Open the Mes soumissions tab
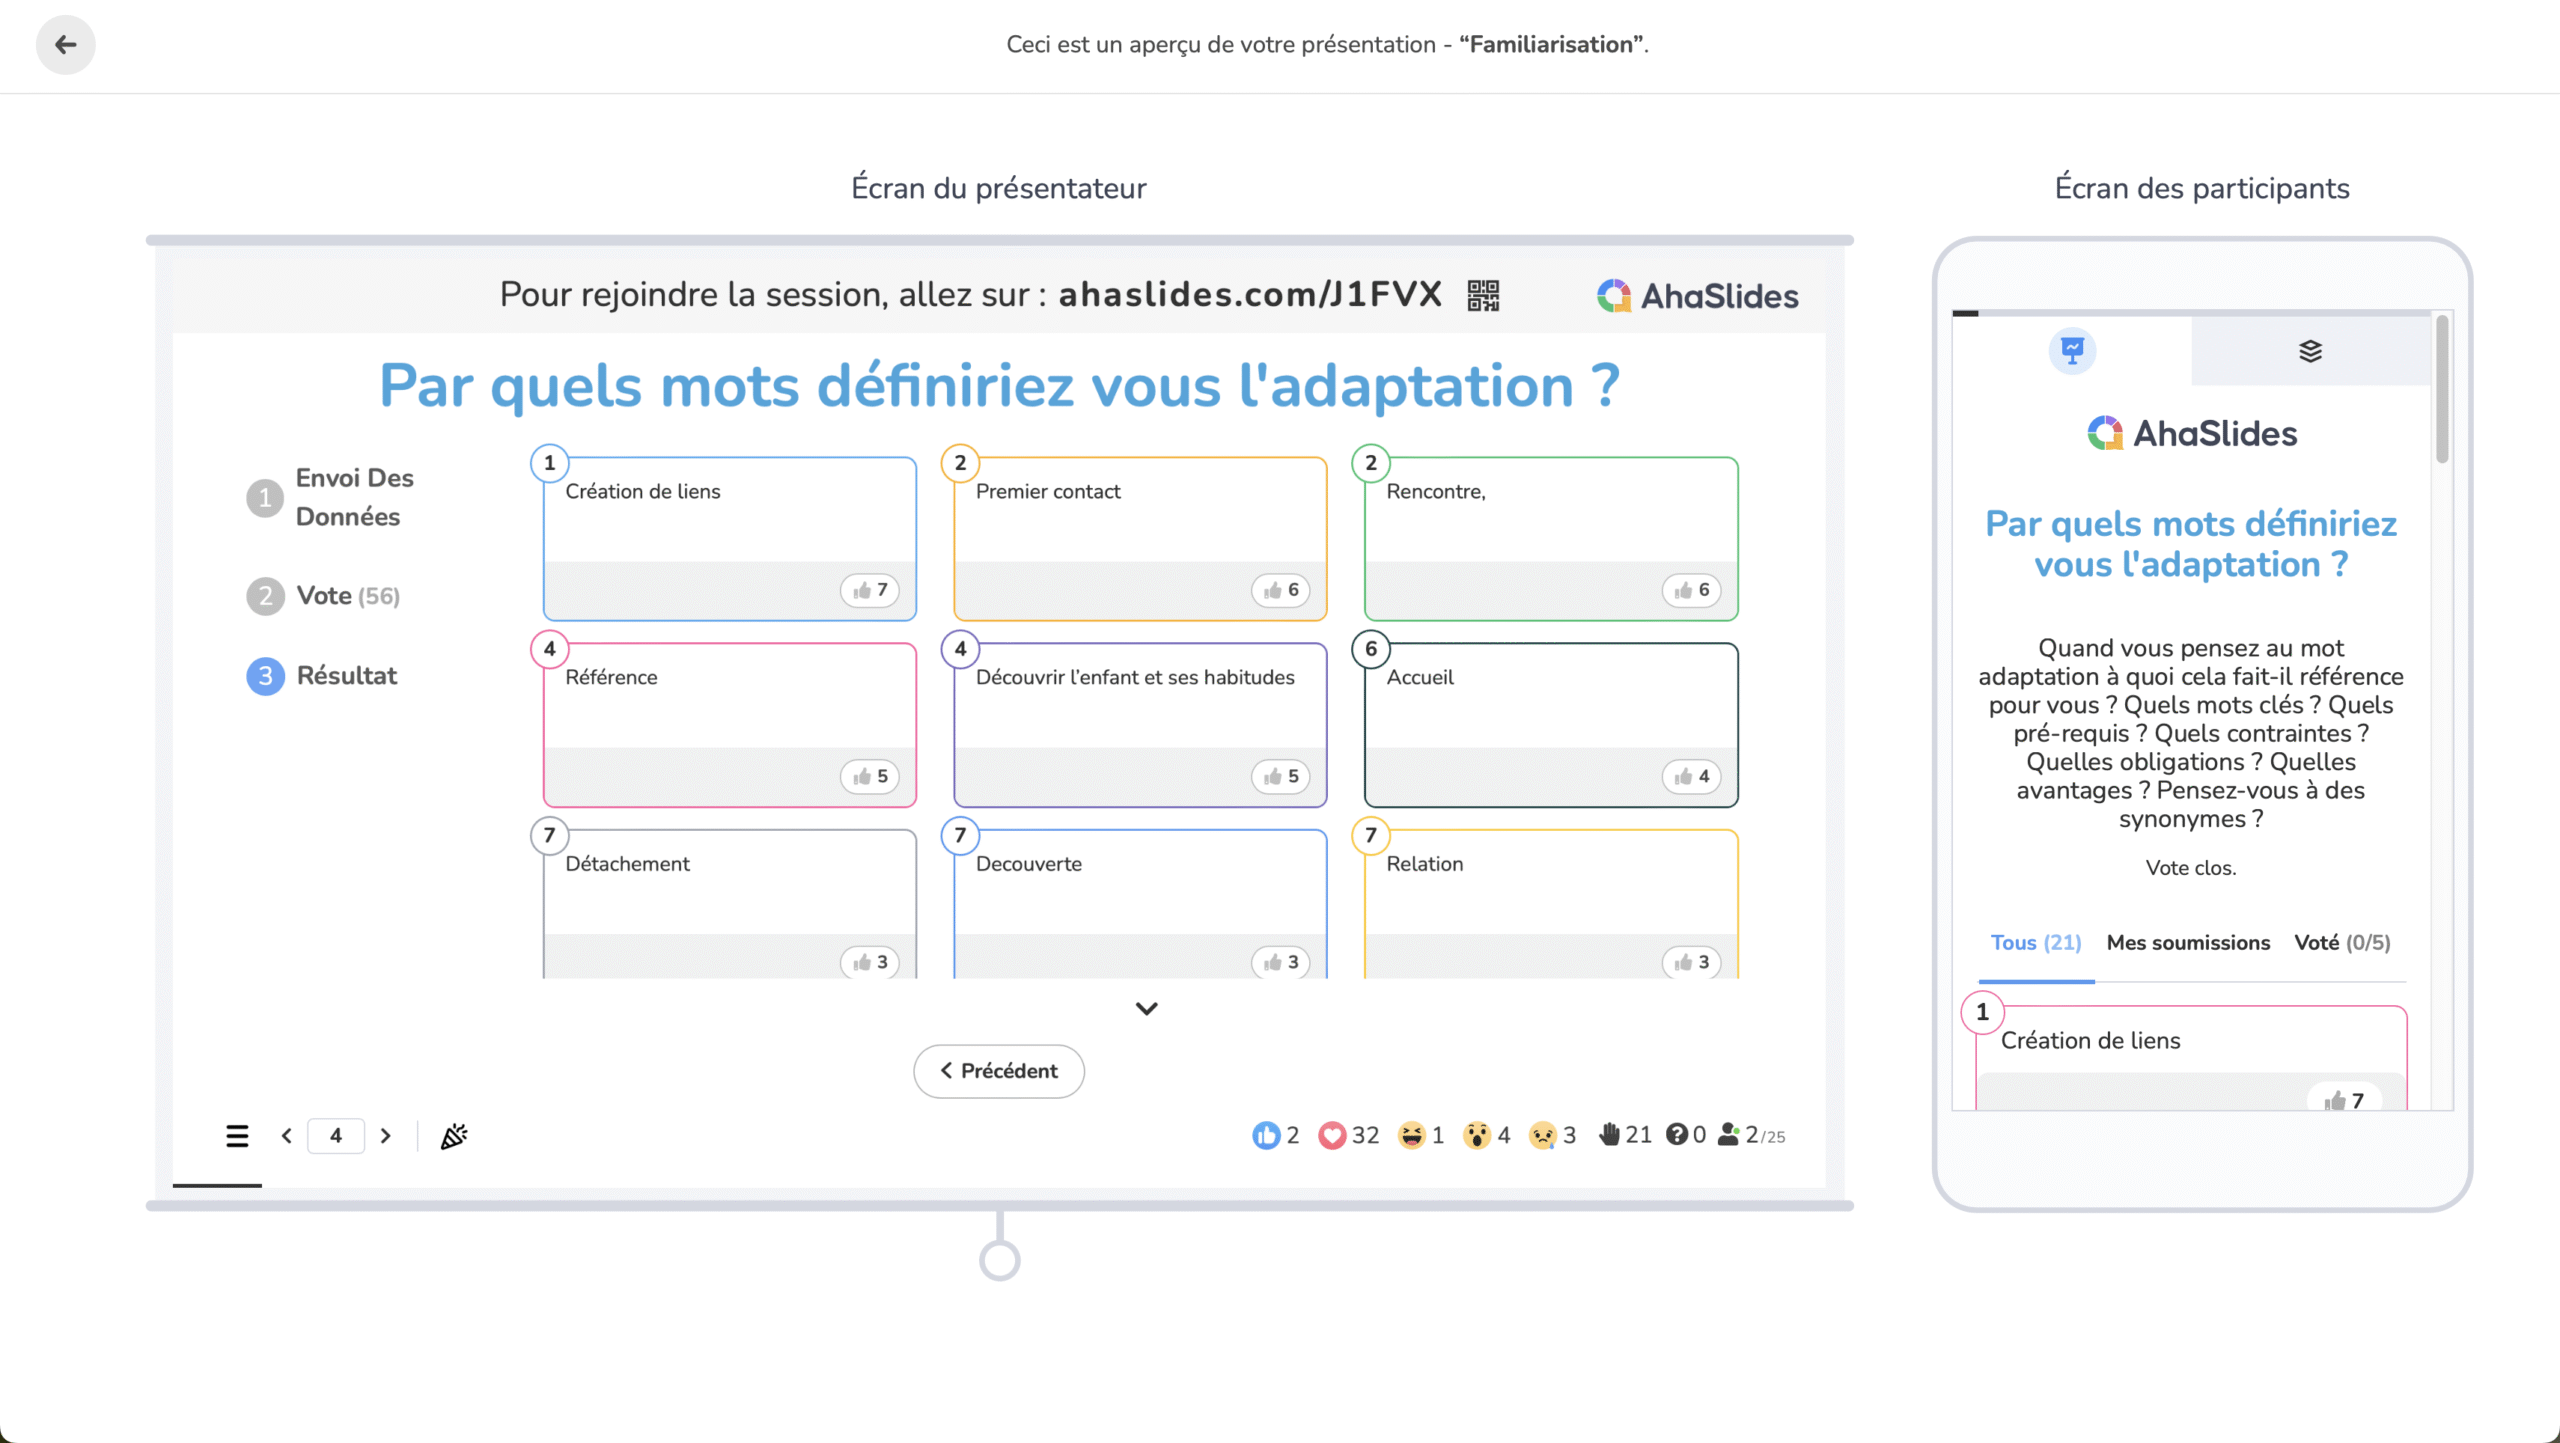Screen dimensions: 2560x1443 point(2188,943)
